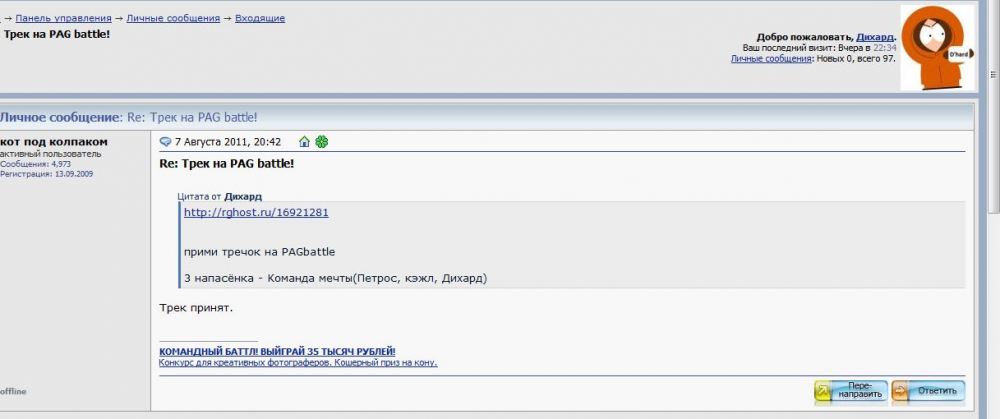Open the photographers contest link in the signature
The height and width of the screenshot is (419, 1000).
click(x=297, y=362)
